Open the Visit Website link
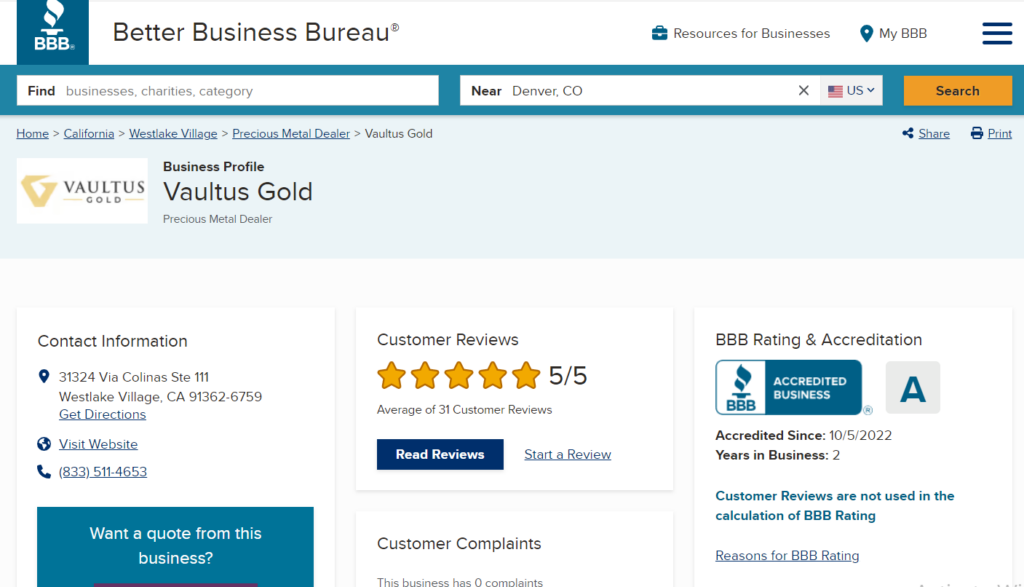The height and width of the screenshot is (587, 1024). click(x=98, y=444)
